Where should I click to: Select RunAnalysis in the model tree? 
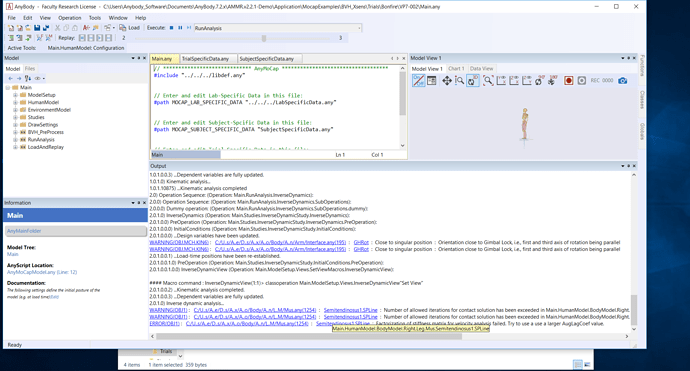41,140
